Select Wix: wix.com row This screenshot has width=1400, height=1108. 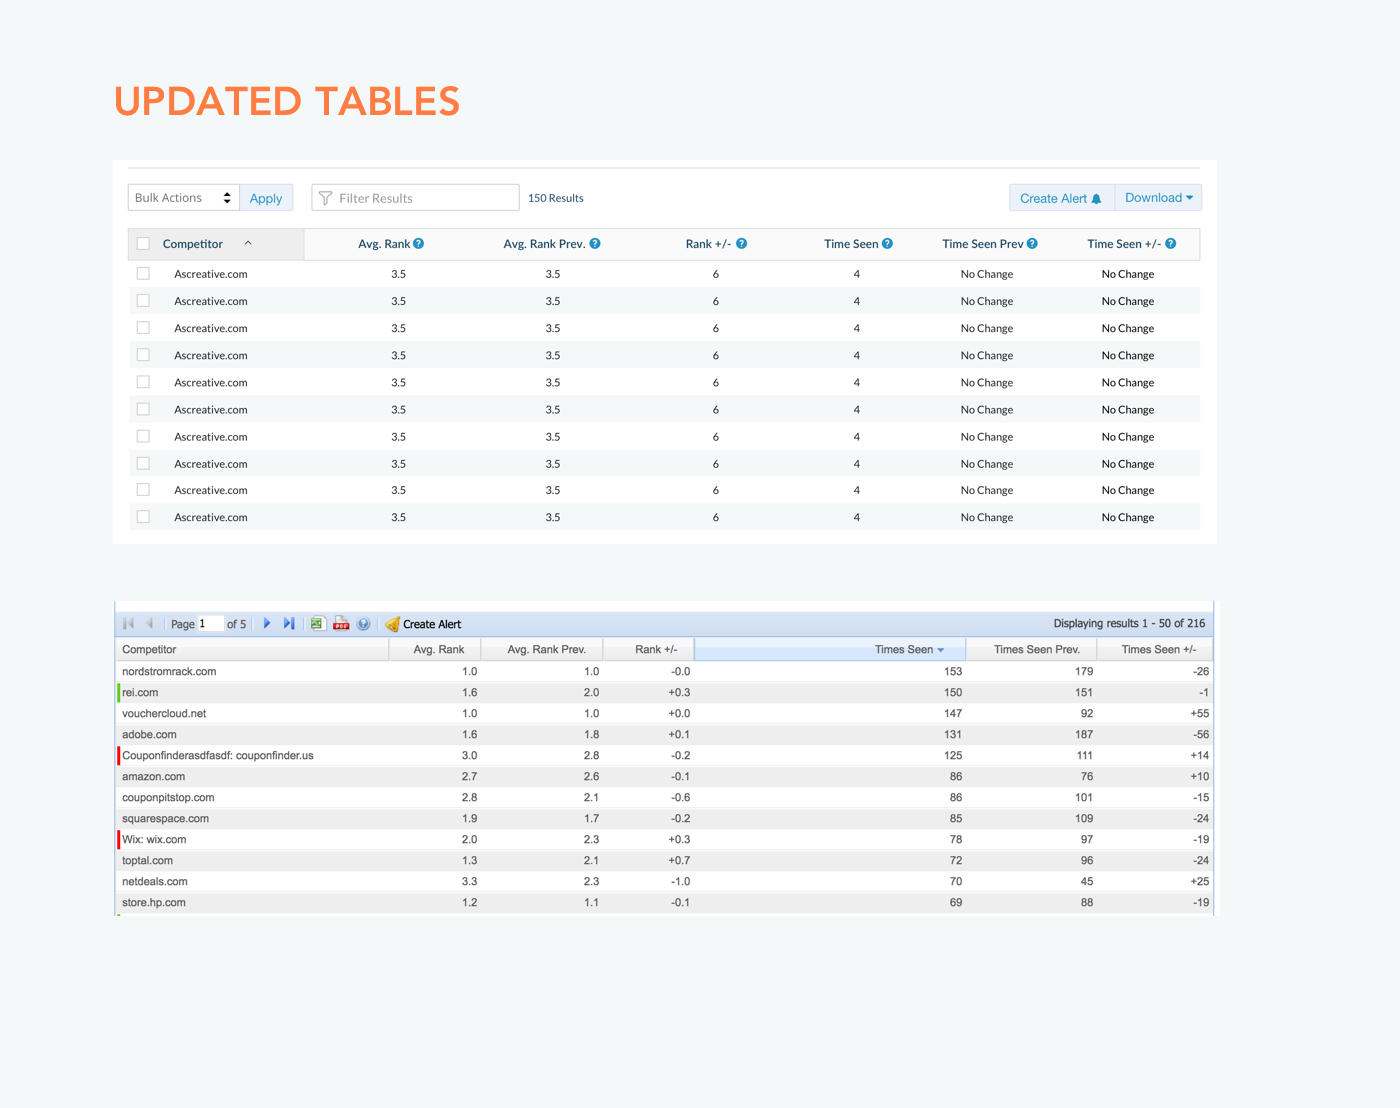[x=665, y=839]
